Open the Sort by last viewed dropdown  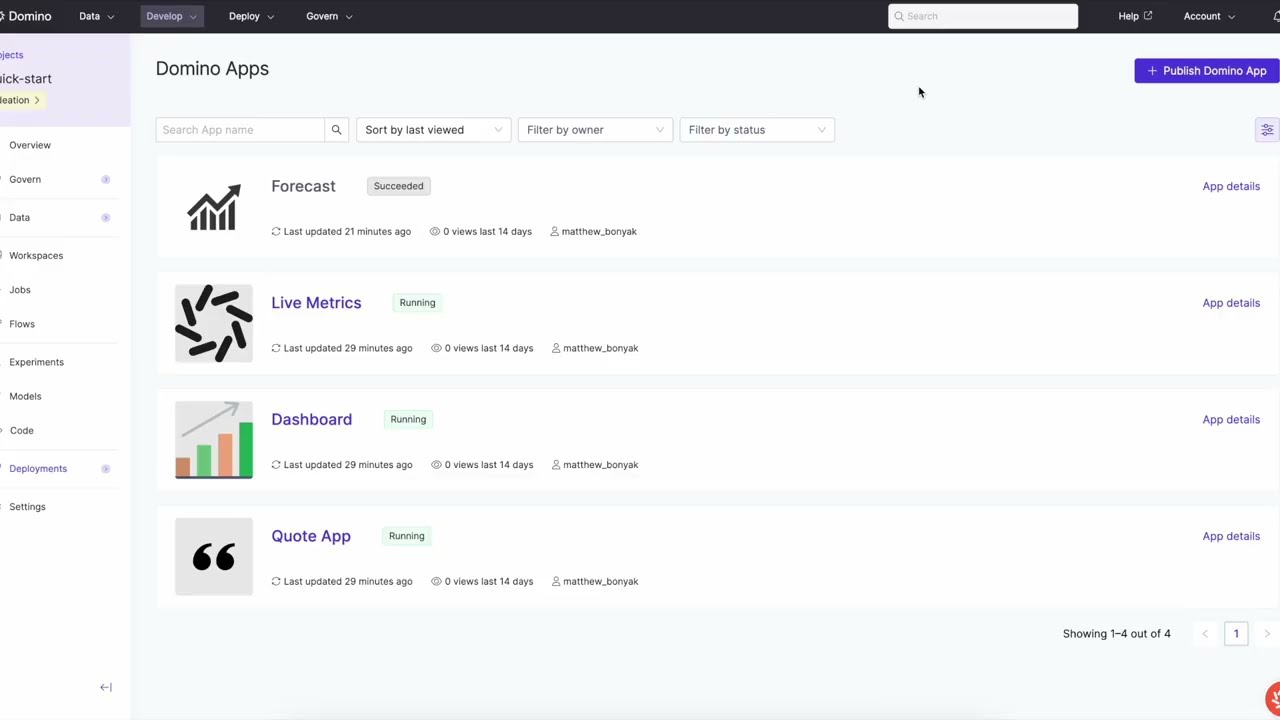pos(433,130)
